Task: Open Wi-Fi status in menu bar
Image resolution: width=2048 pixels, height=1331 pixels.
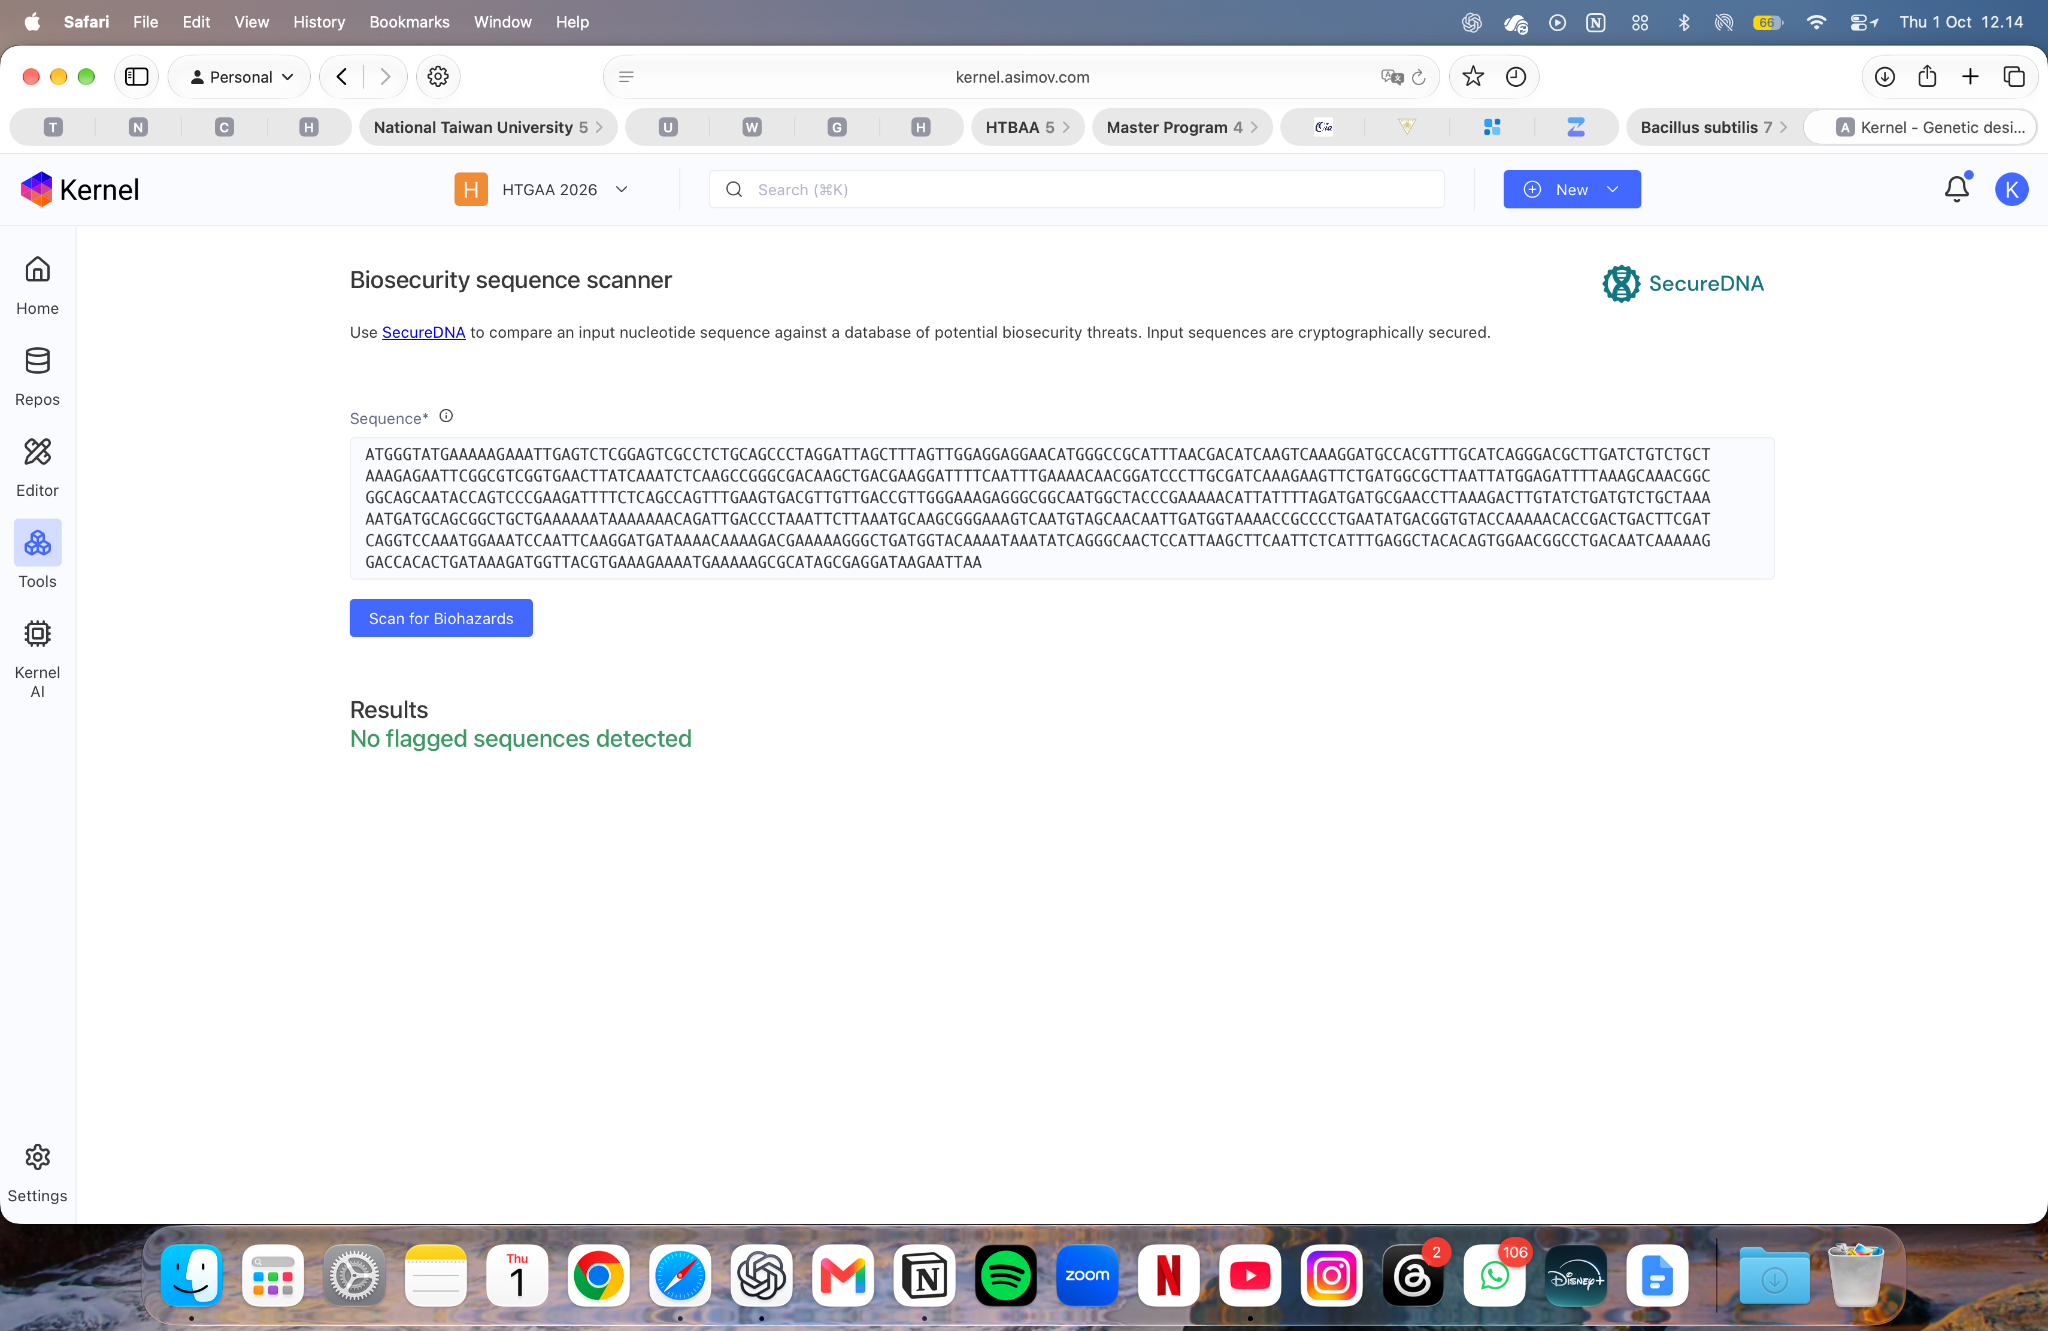Action: coord(1816,22)
